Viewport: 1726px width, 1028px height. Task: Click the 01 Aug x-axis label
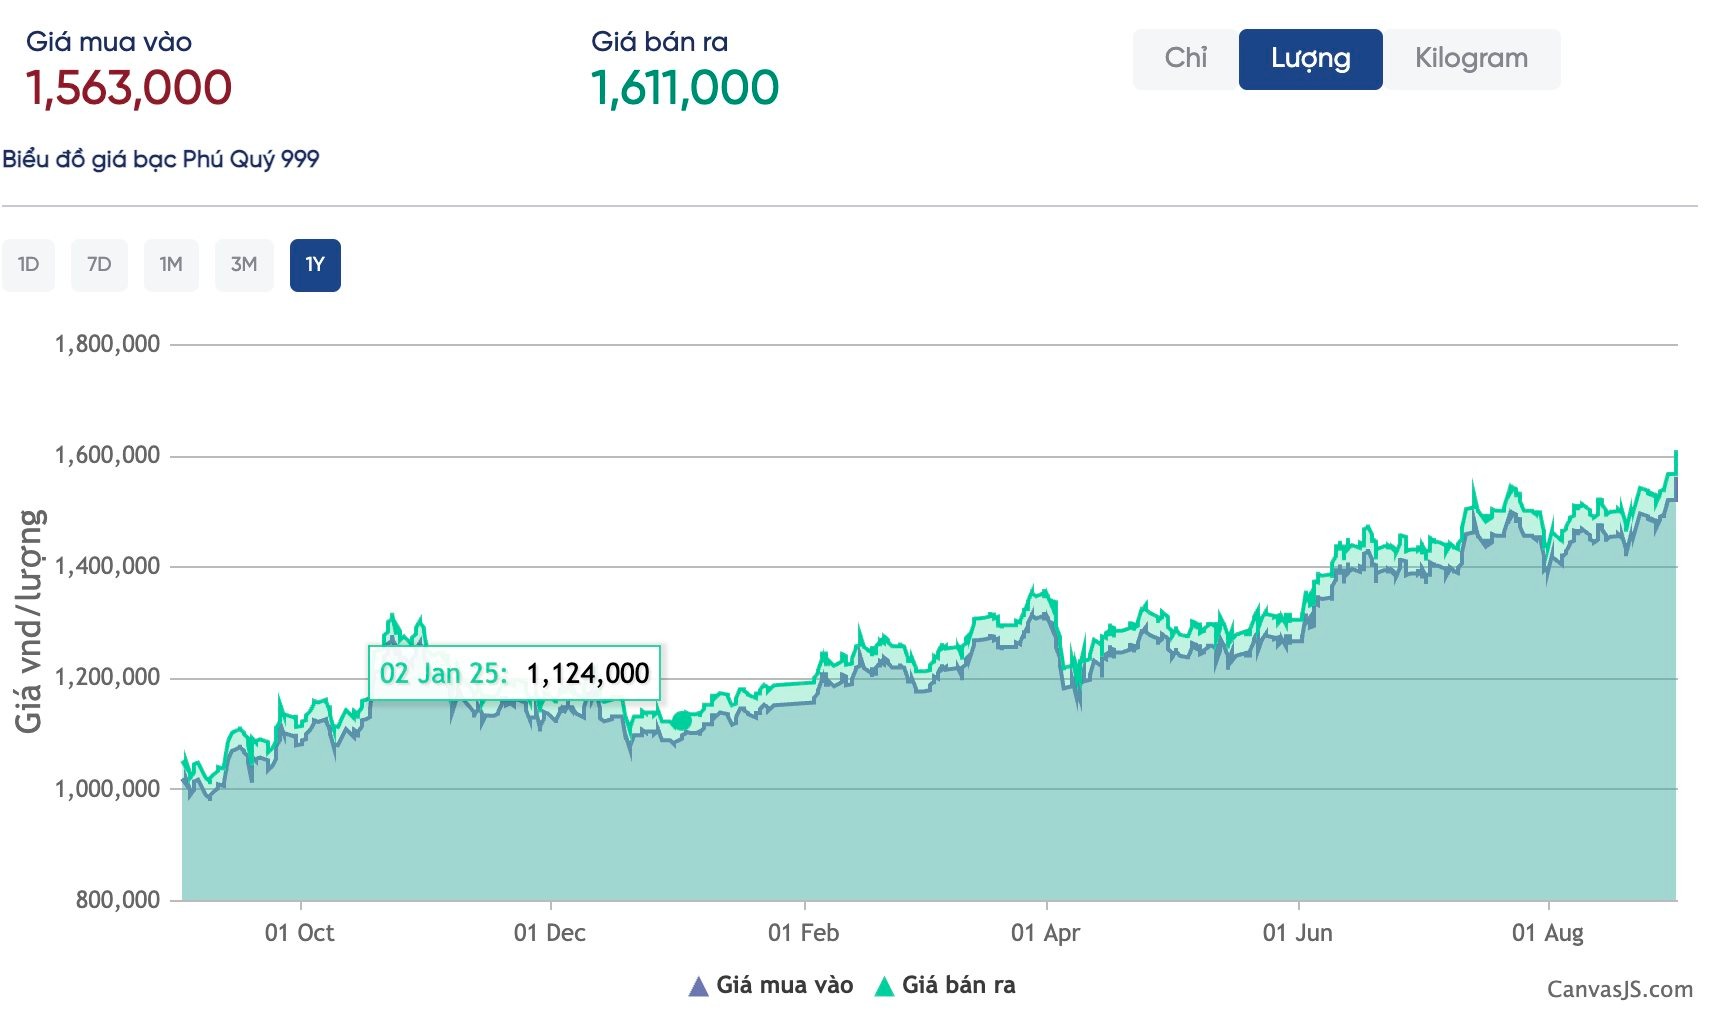point(1547,933)
